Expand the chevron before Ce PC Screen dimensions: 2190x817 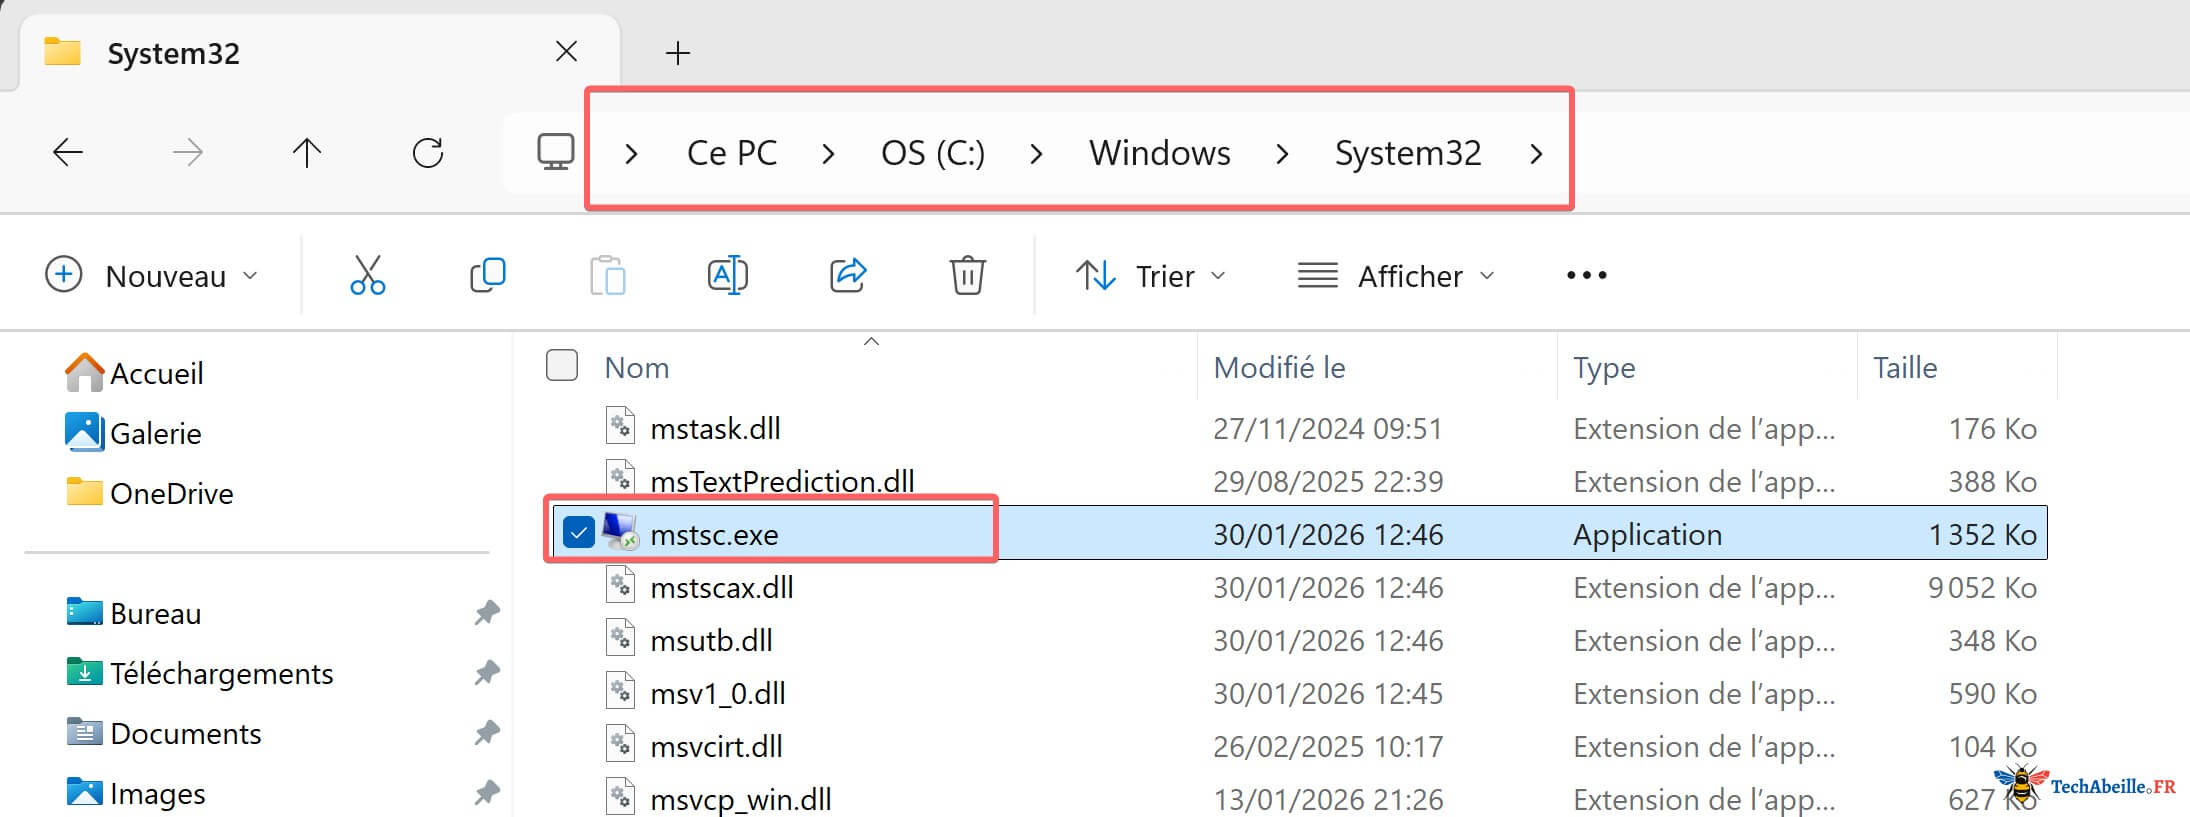[631, 153]
